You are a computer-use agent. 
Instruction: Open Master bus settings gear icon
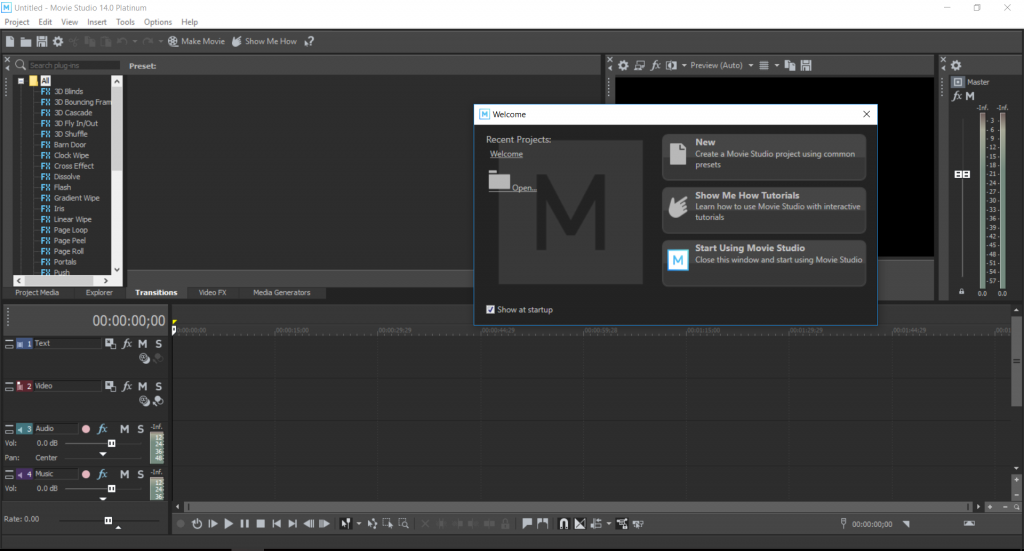click(956, 65)
